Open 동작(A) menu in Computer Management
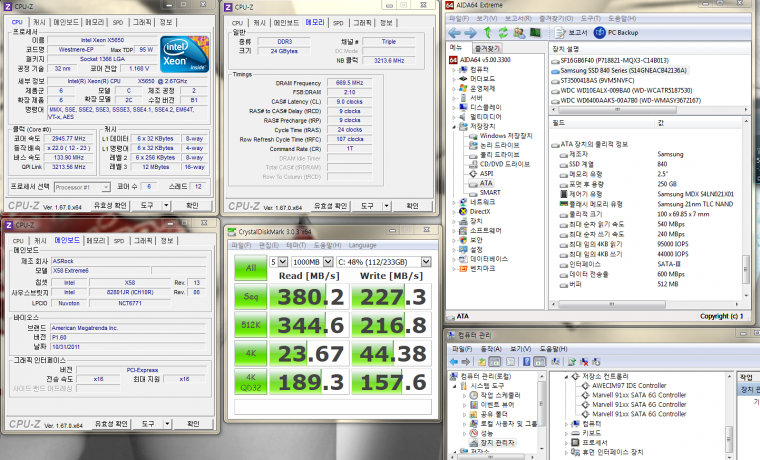The height and width of the screenshot is (460, 760). click(x=491, y=349)
